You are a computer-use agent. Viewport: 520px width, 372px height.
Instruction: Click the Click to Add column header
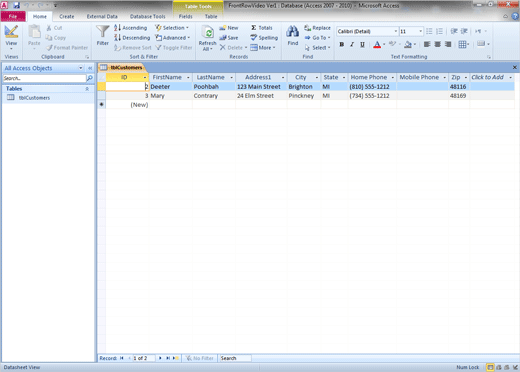click(x=492, y=77)
